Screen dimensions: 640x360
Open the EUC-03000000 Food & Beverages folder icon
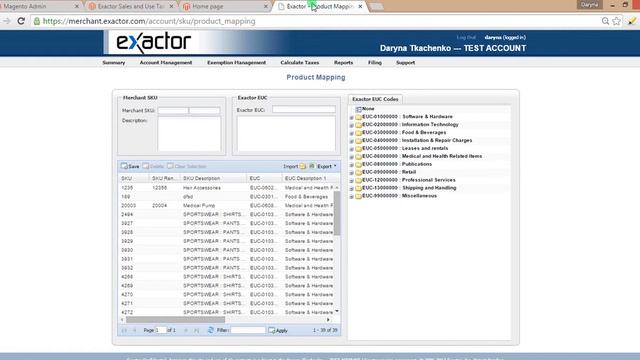pos(358,133)
